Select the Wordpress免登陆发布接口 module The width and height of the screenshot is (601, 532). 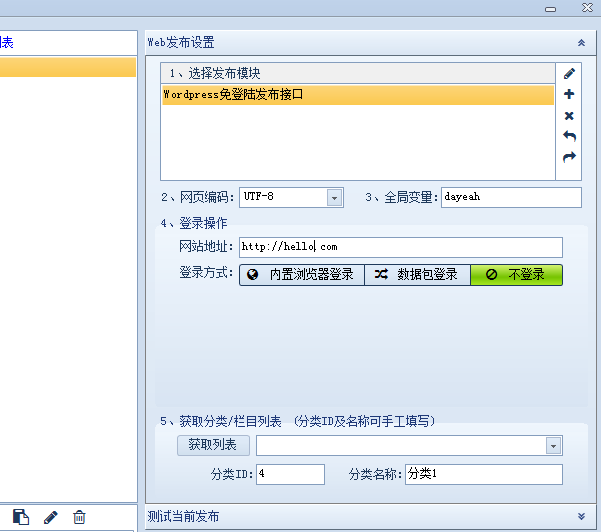pos(357,95)
